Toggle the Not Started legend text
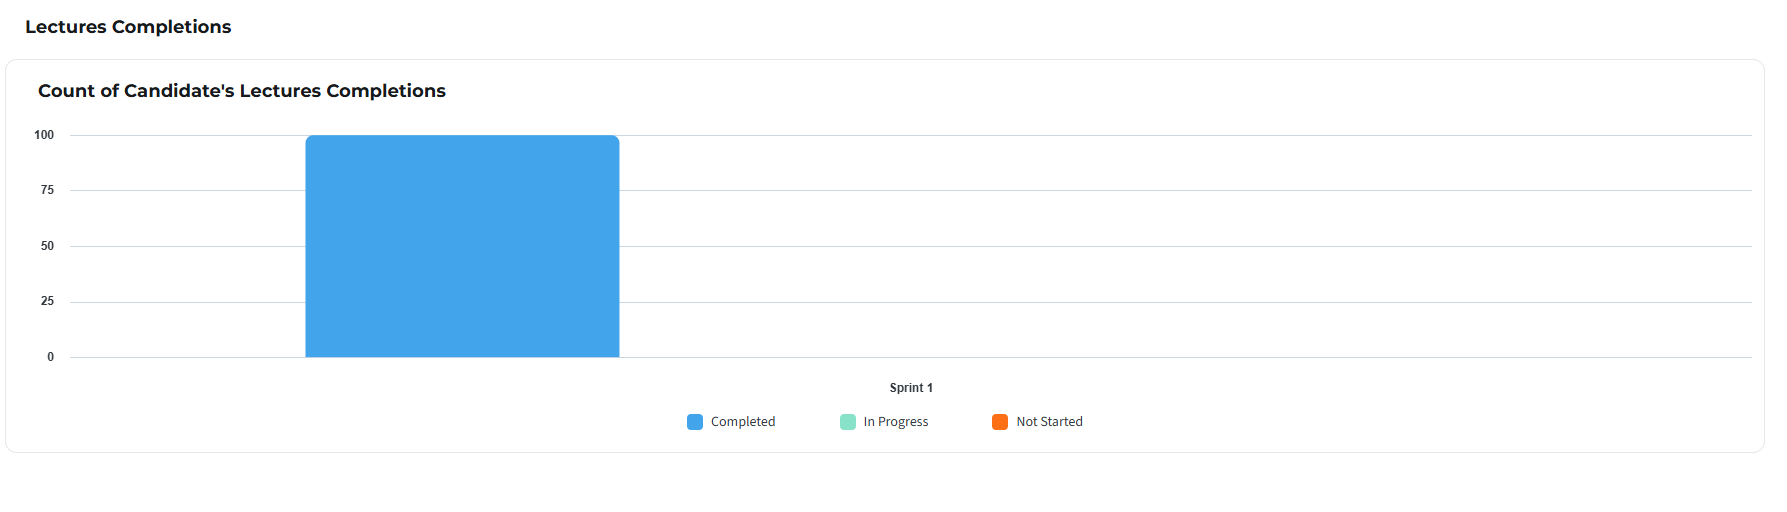Screen dimensions: 1787x512 [x=1049, y=422]
